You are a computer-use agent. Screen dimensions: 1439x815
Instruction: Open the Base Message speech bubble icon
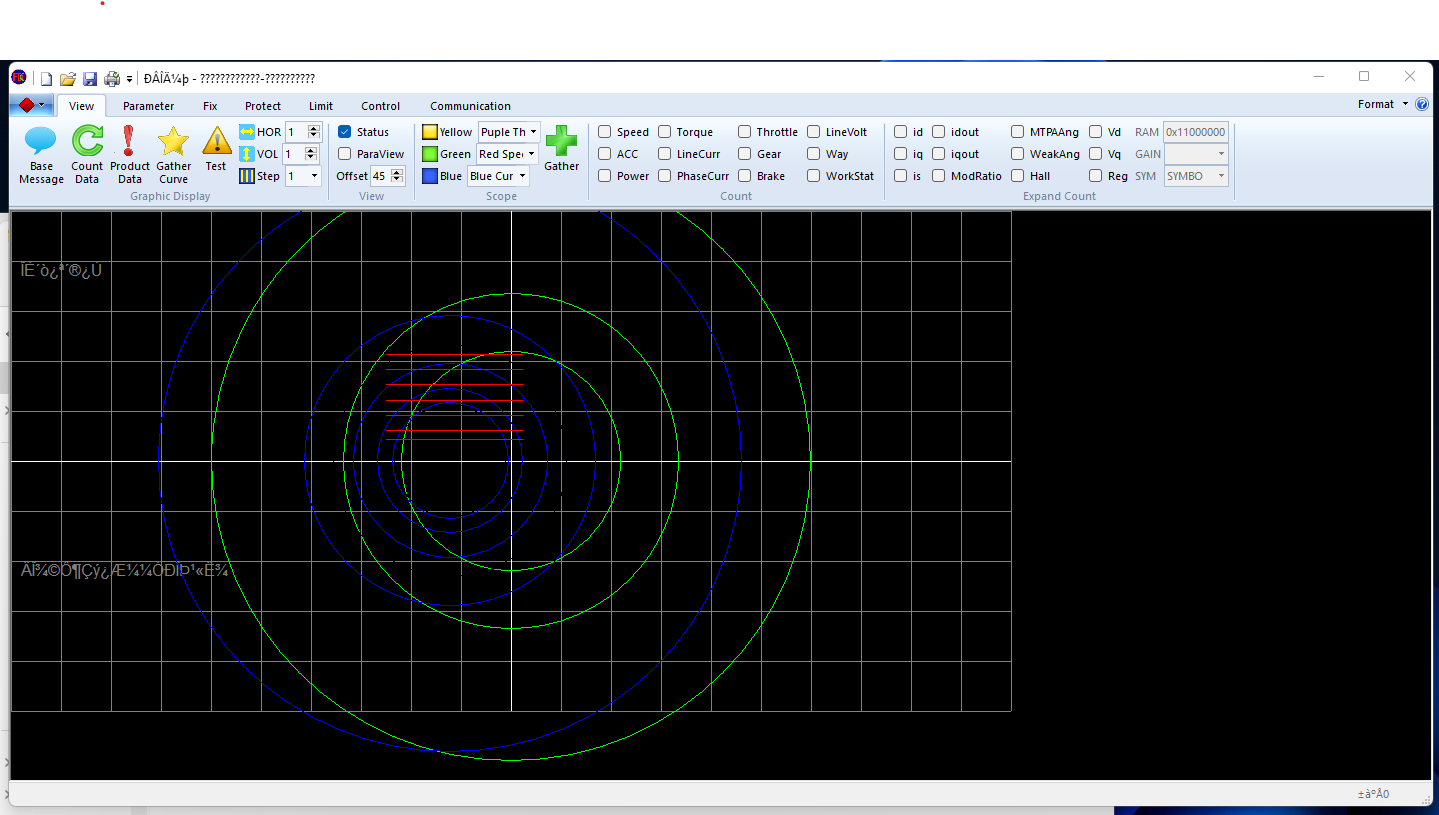click(x=40, y=143)
